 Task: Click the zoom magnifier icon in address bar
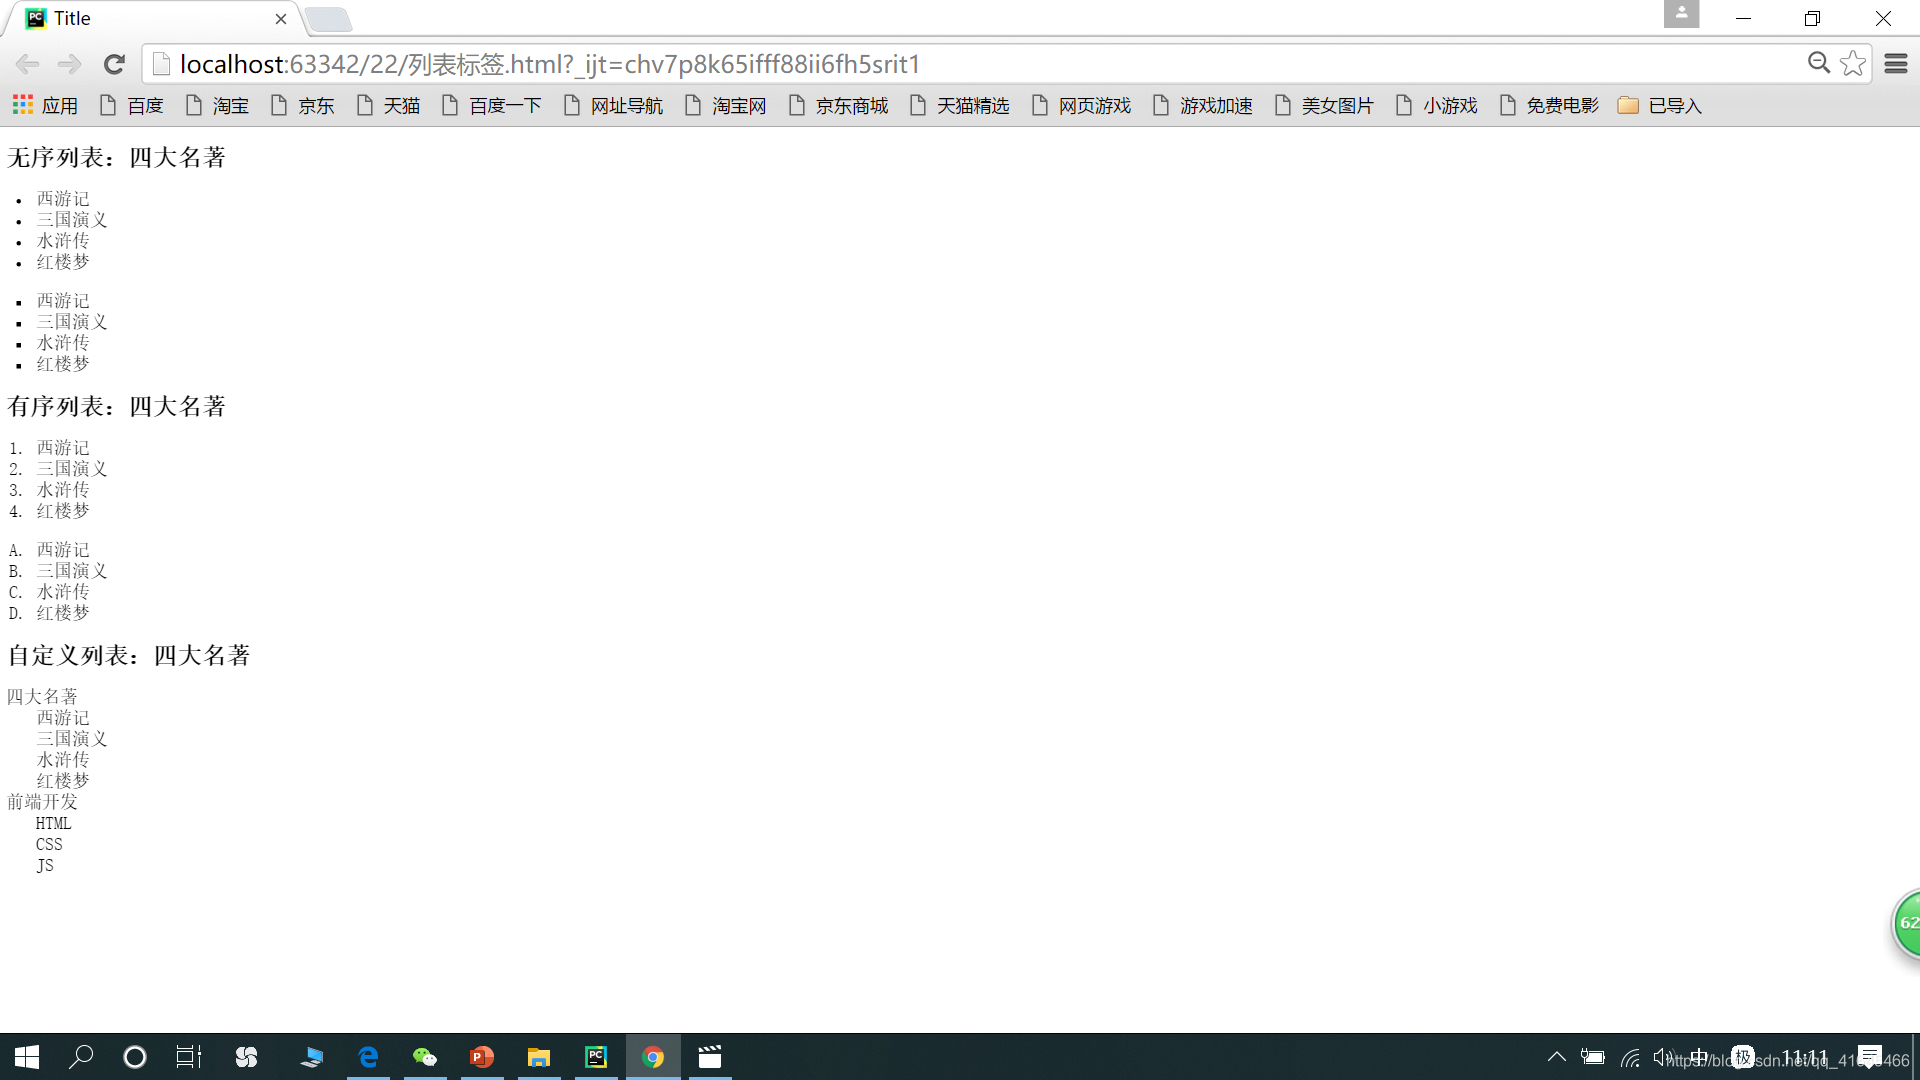pyautogui.click(x=1818, y=64)
